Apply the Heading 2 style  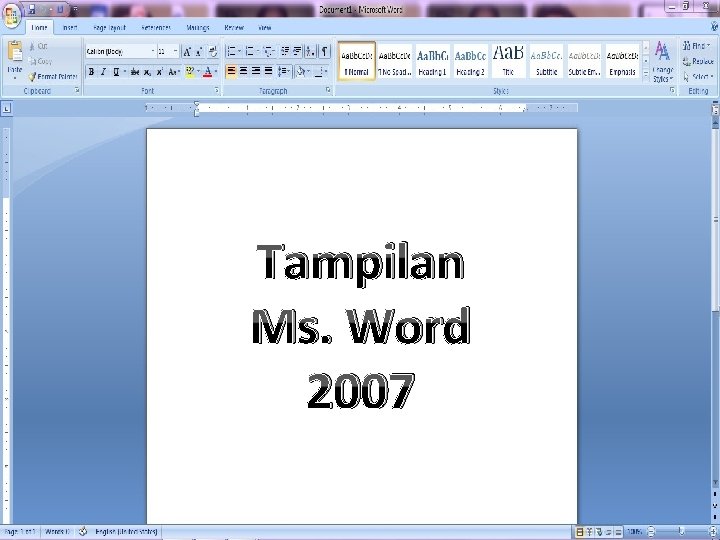471,61
